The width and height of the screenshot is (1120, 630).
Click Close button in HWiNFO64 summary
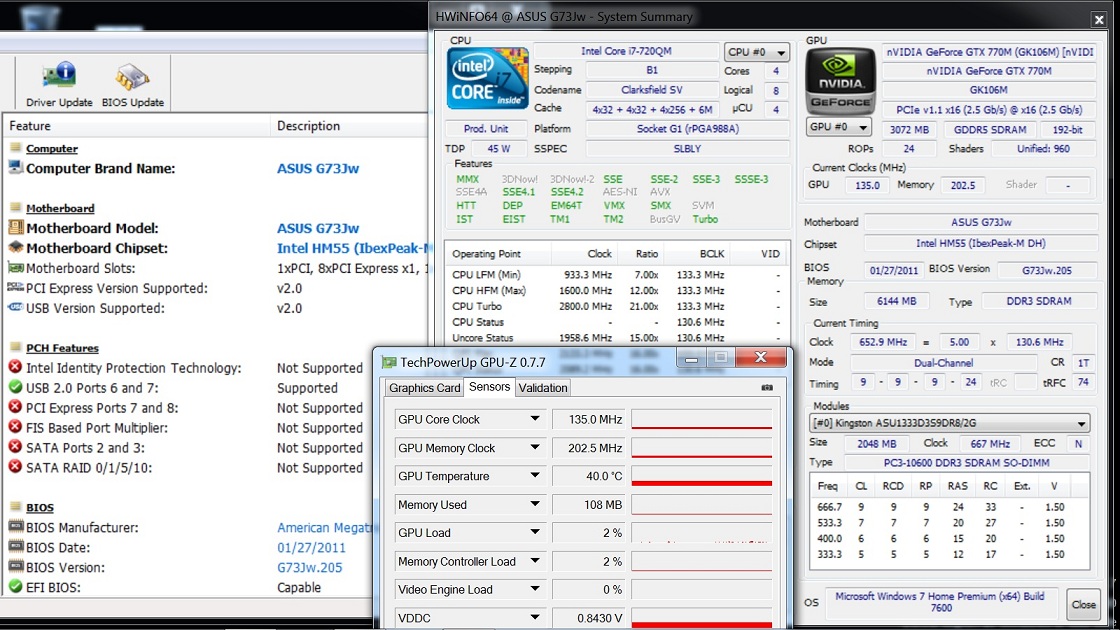point(1083,604)
